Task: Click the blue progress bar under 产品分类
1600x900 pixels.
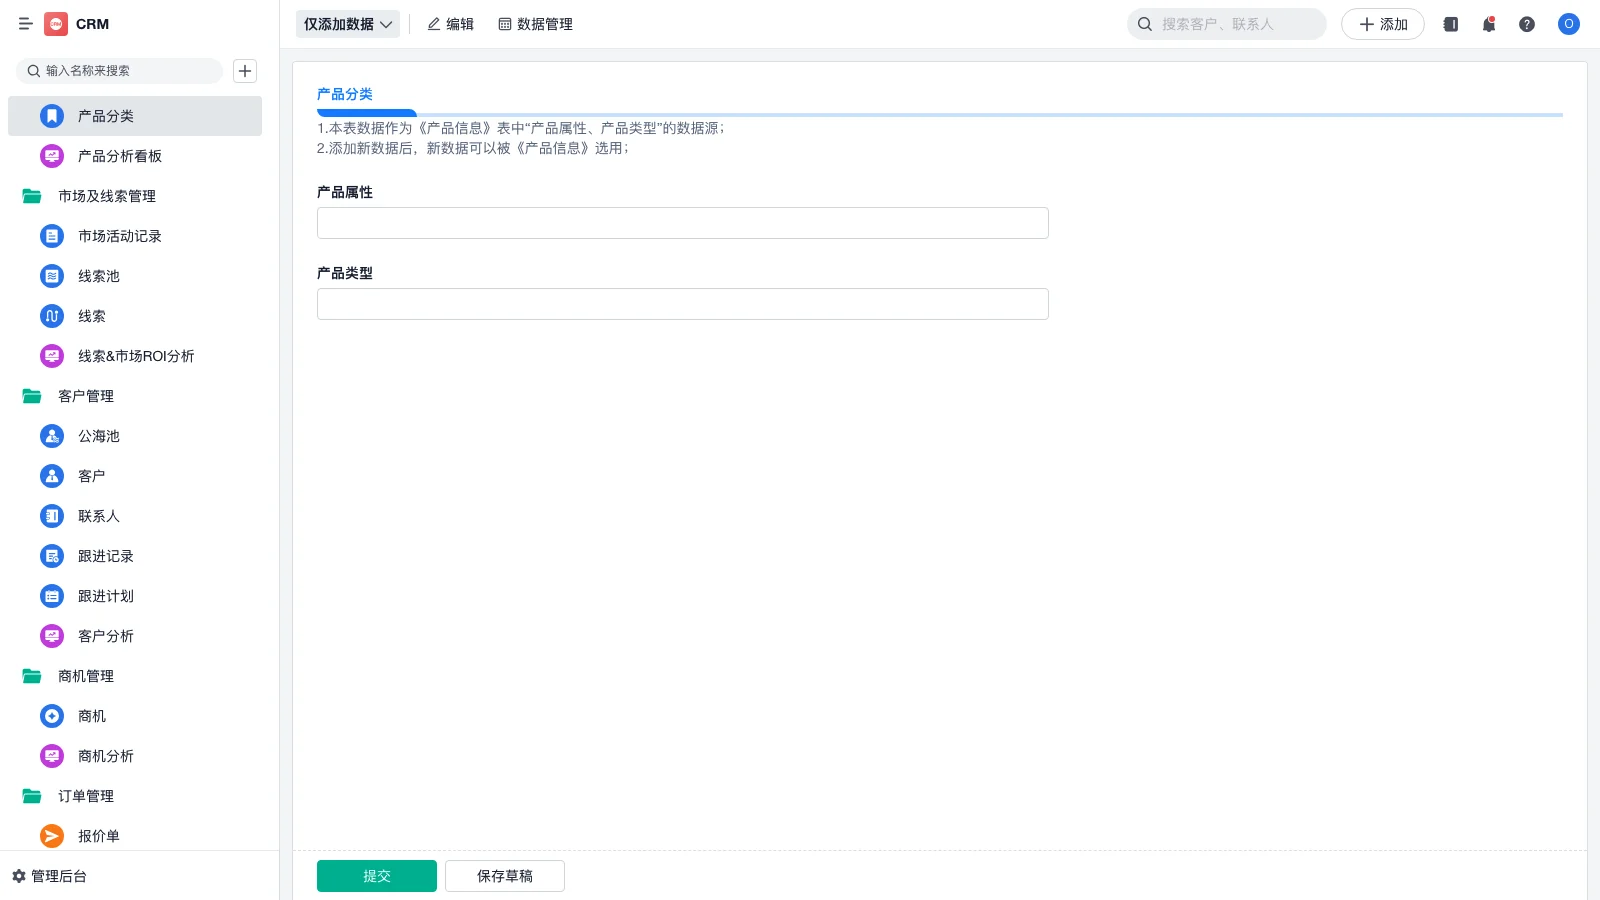Action: (366, 113)
